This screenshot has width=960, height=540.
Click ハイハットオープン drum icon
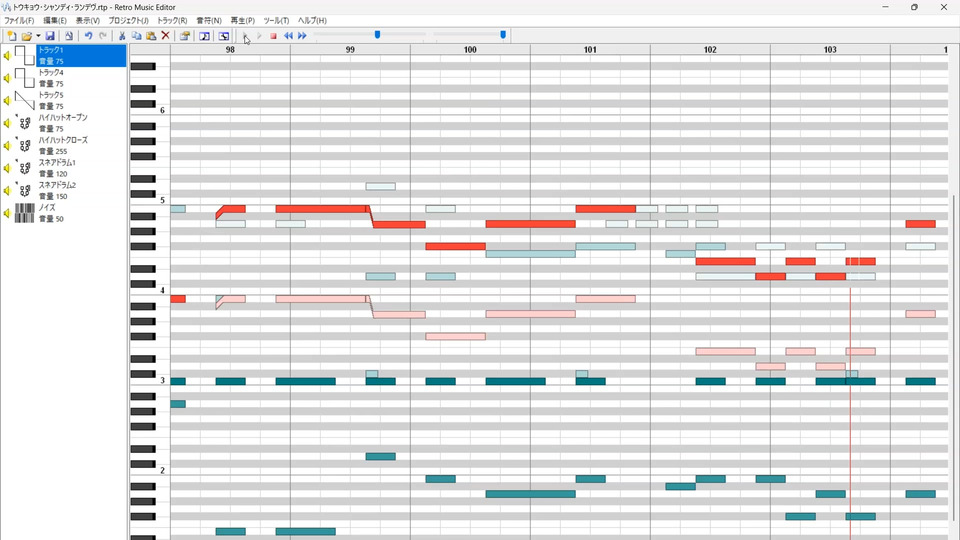point(24,123)
